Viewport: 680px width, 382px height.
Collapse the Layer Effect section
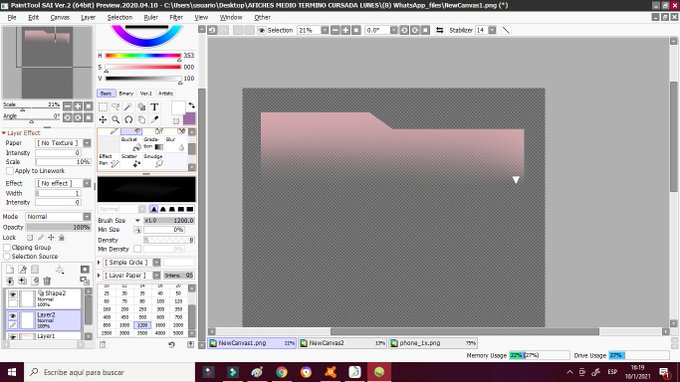(4, 133)
